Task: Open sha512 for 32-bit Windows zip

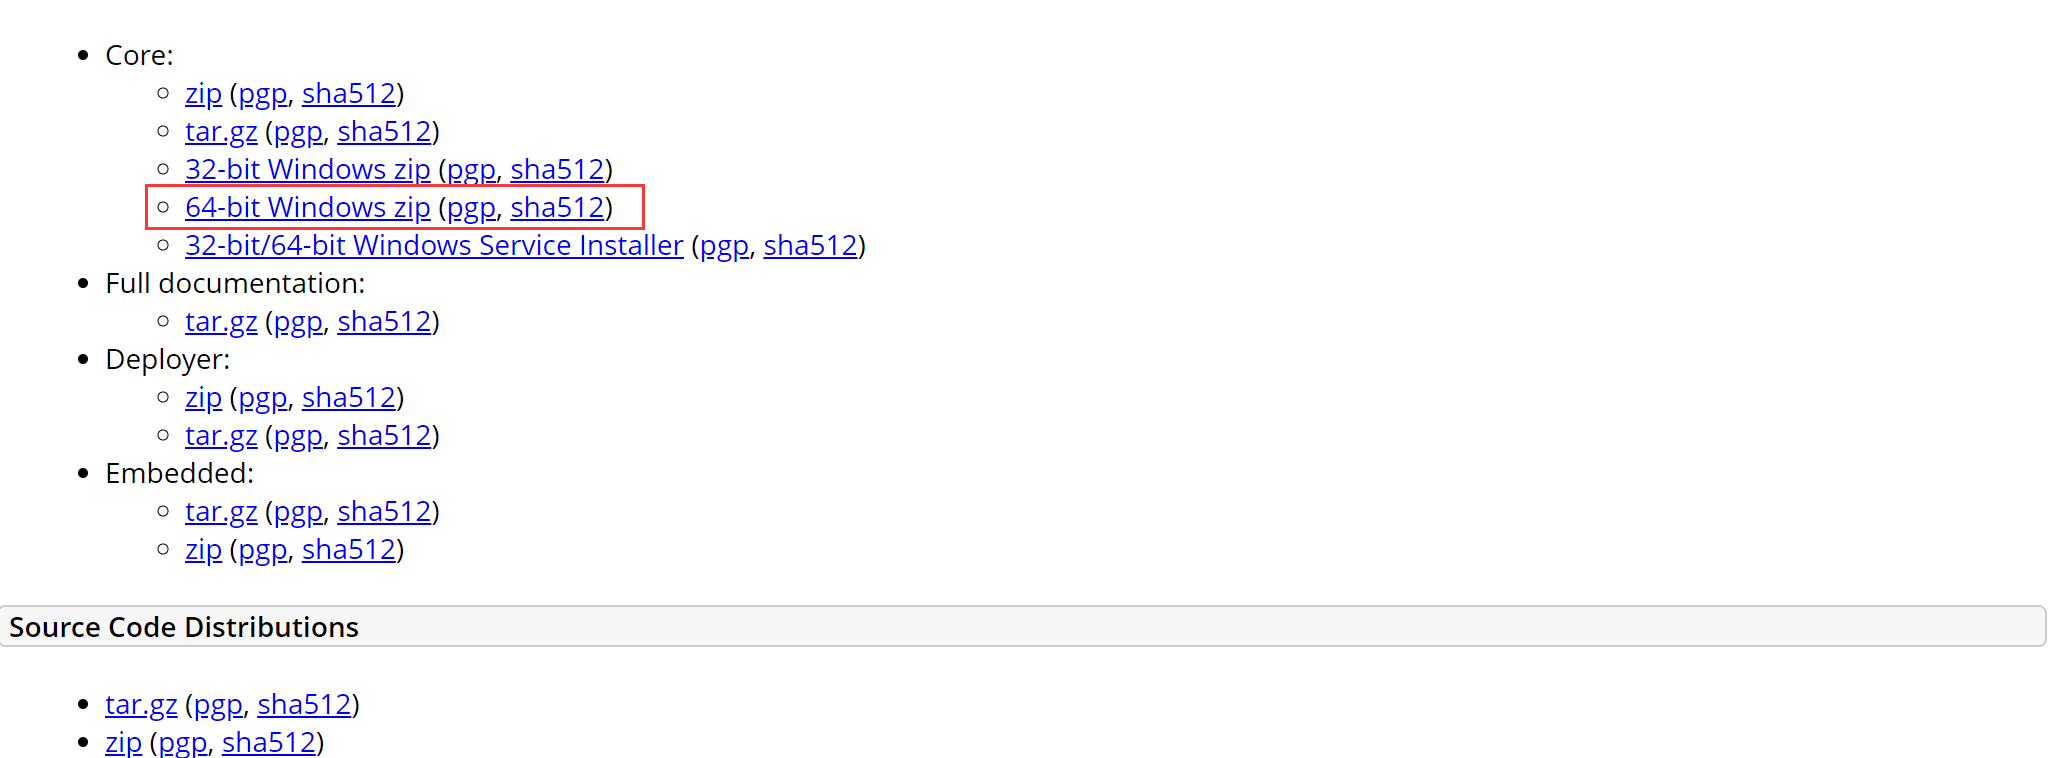Action: (557, 170)
